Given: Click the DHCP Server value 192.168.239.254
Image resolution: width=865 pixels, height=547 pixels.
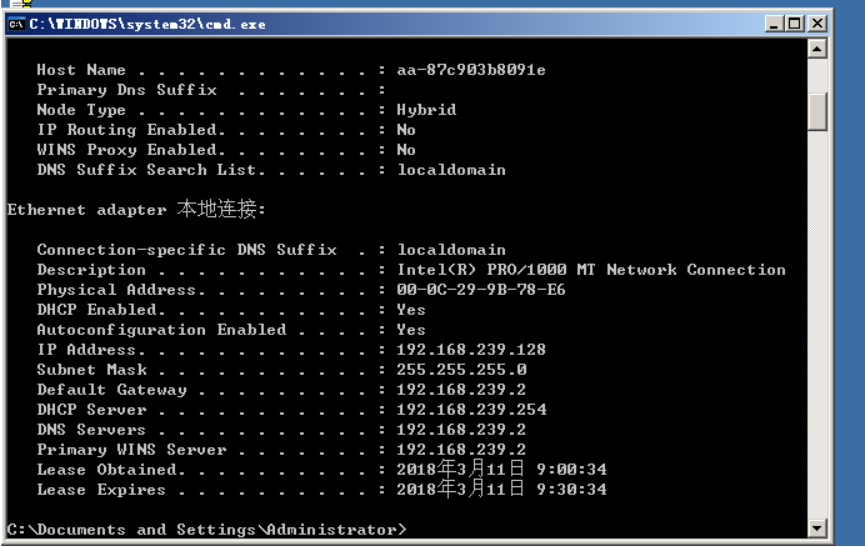Looking at the screenshot, I should 472,410.
